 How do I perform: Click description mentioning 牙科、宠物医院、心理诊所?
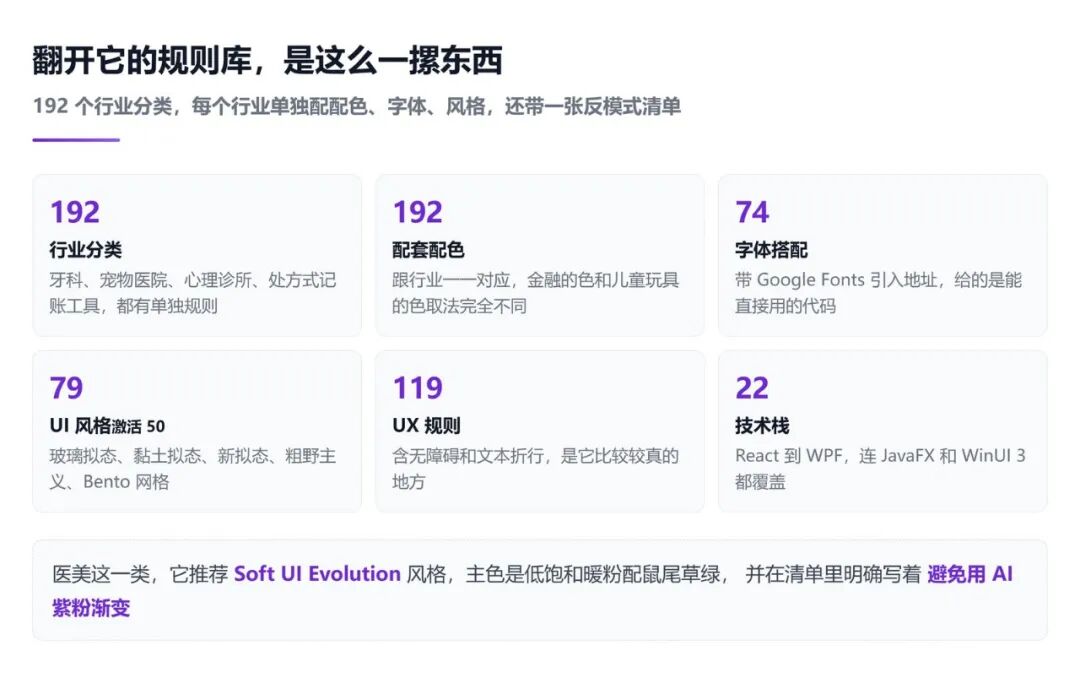coord(193,293)
